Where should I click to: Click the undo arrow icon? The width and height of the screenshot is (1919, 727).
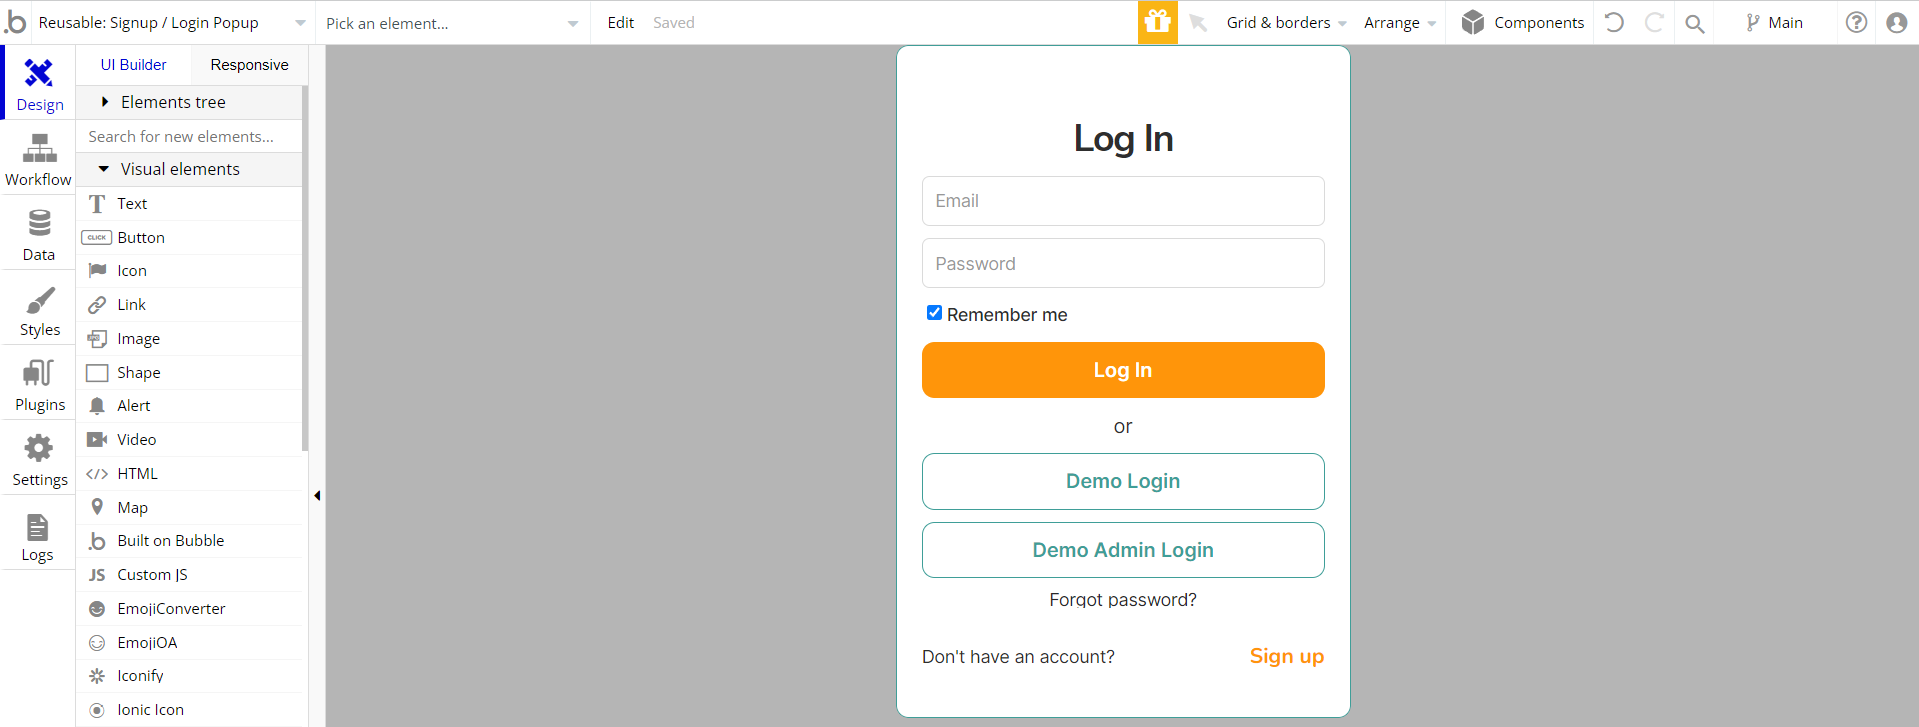click(1614, 22)
